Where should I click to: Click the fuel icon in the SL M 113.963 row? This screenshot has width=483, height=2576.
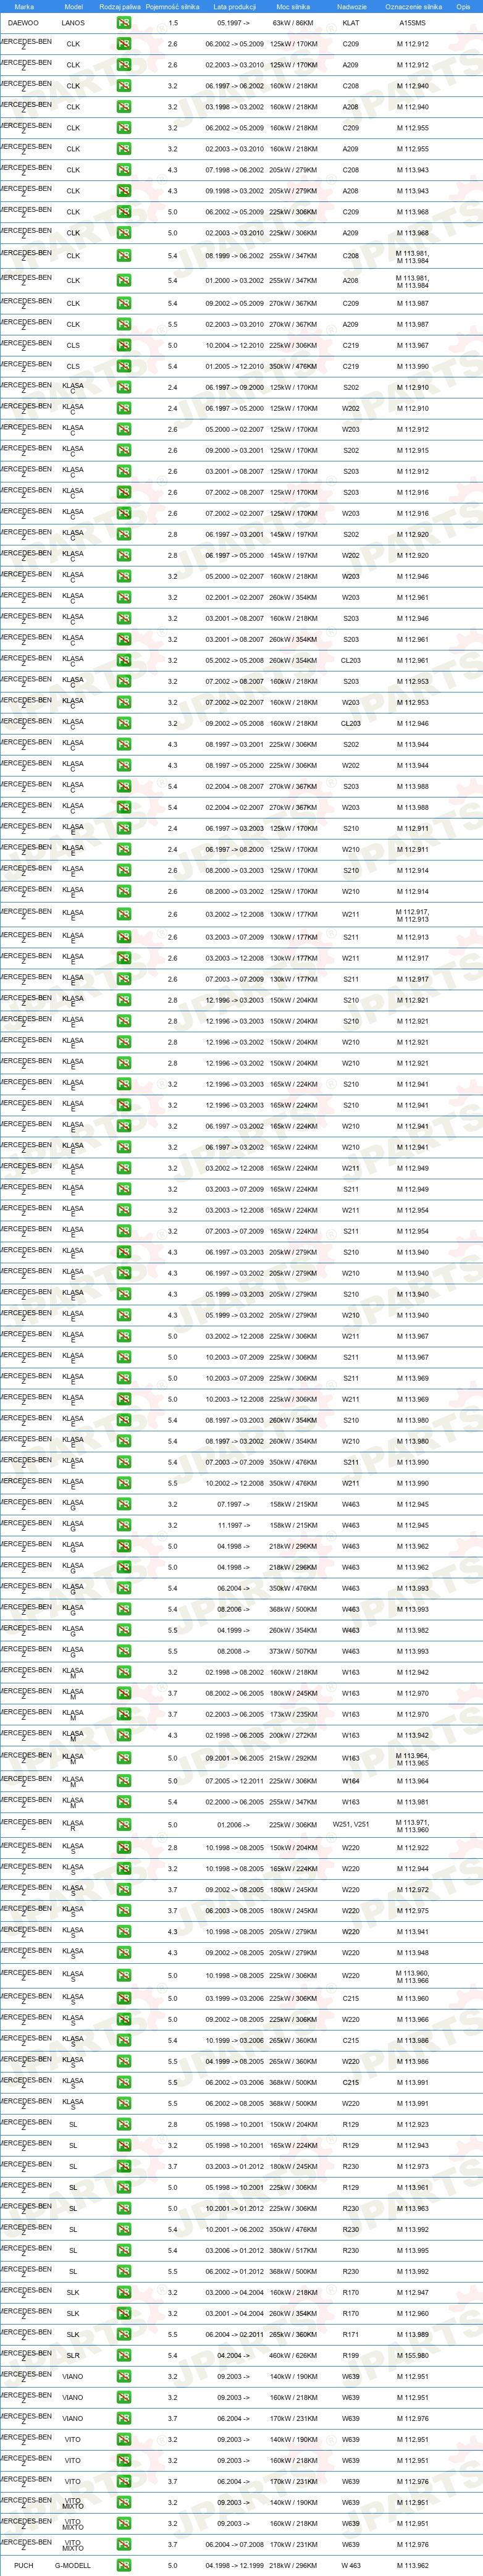(123, 2208)
